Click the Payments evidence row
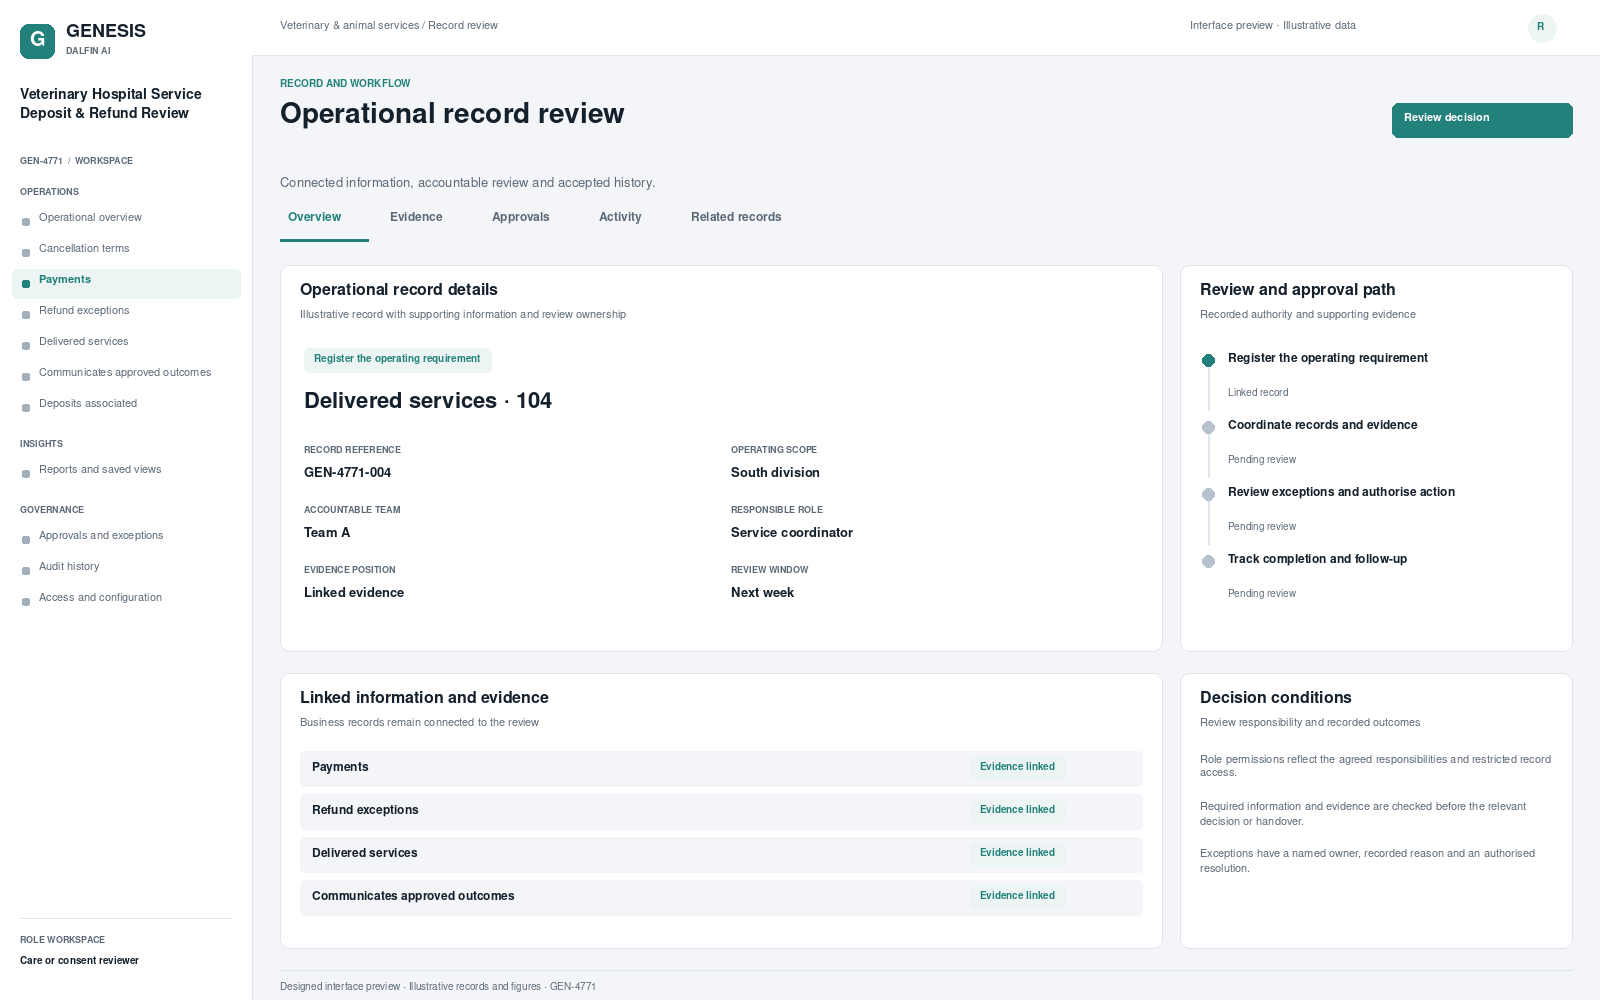This screenshot has width=1600, height=1000. (x=721, y=768)
